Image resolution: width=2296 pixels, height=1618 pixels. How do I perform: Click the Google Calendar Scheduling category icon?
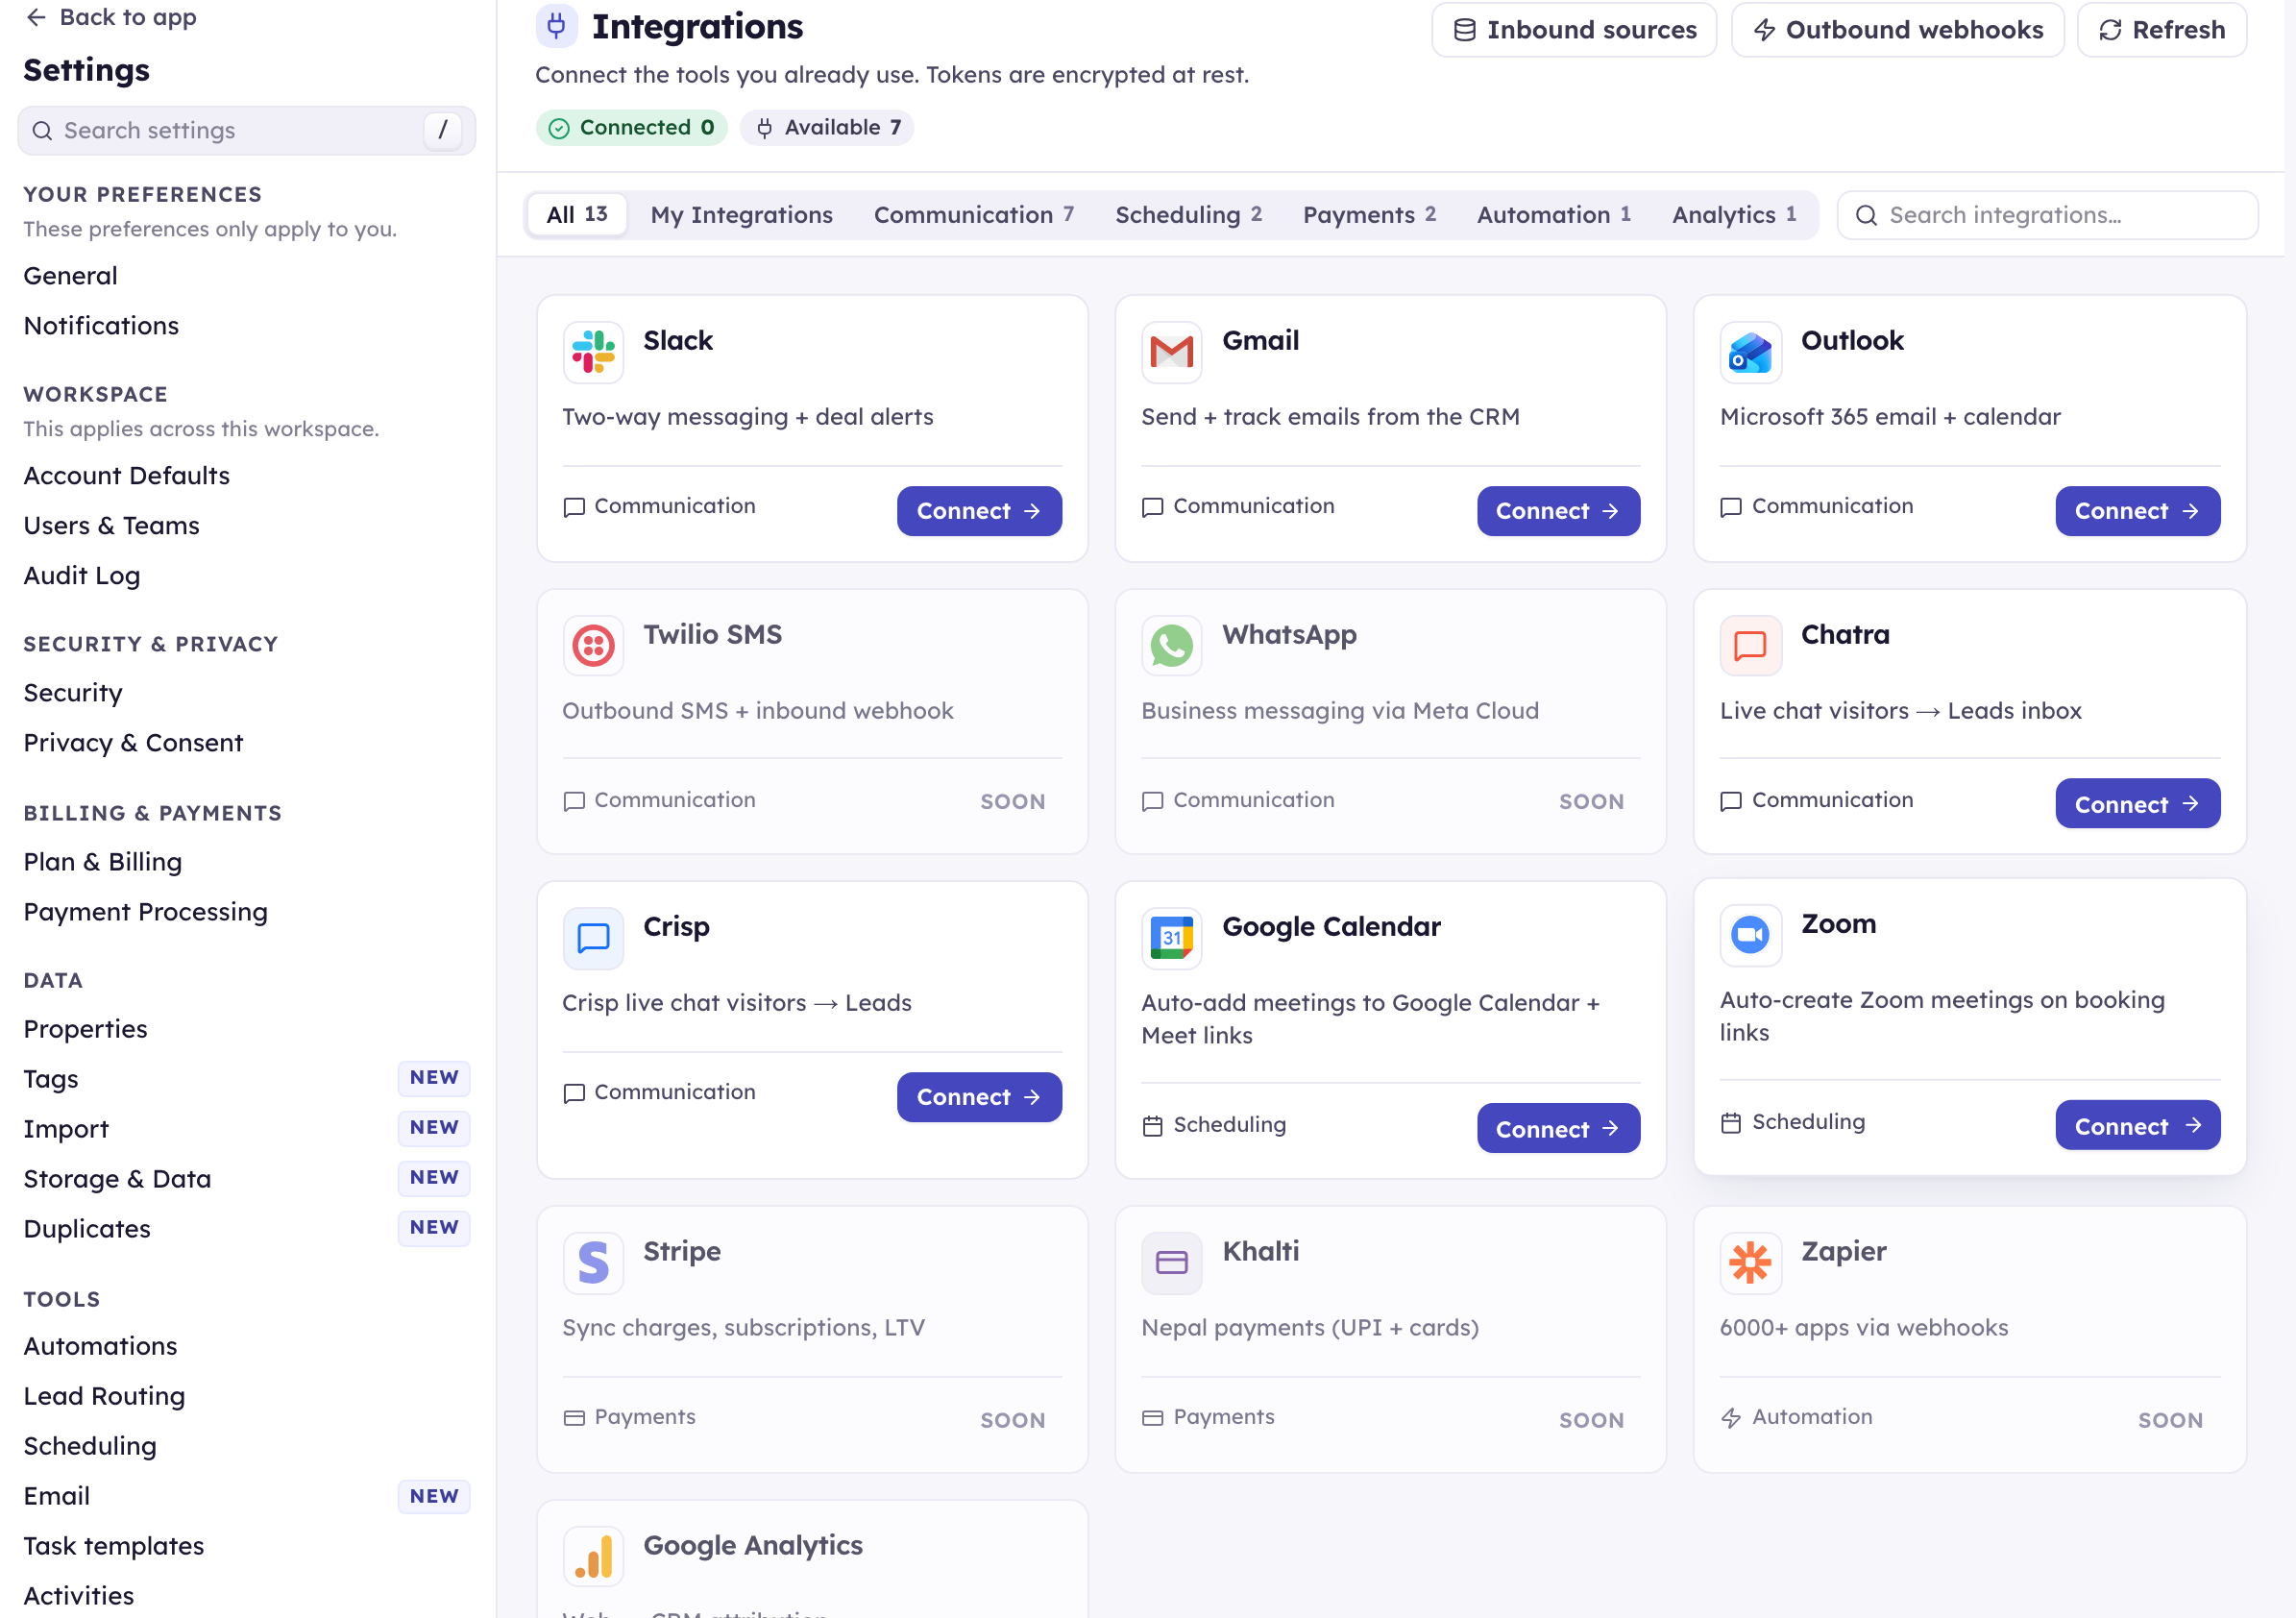(1152, 1126)
